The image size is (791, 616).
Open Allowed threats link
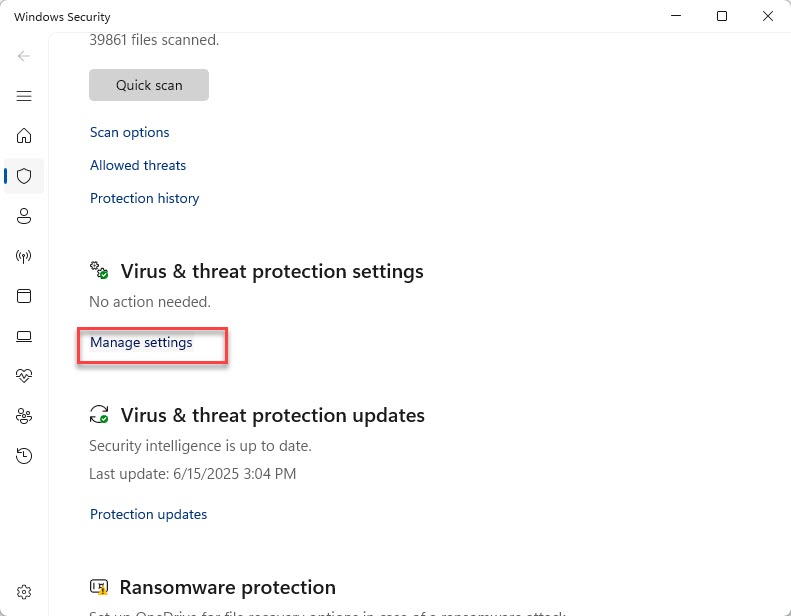138,165
